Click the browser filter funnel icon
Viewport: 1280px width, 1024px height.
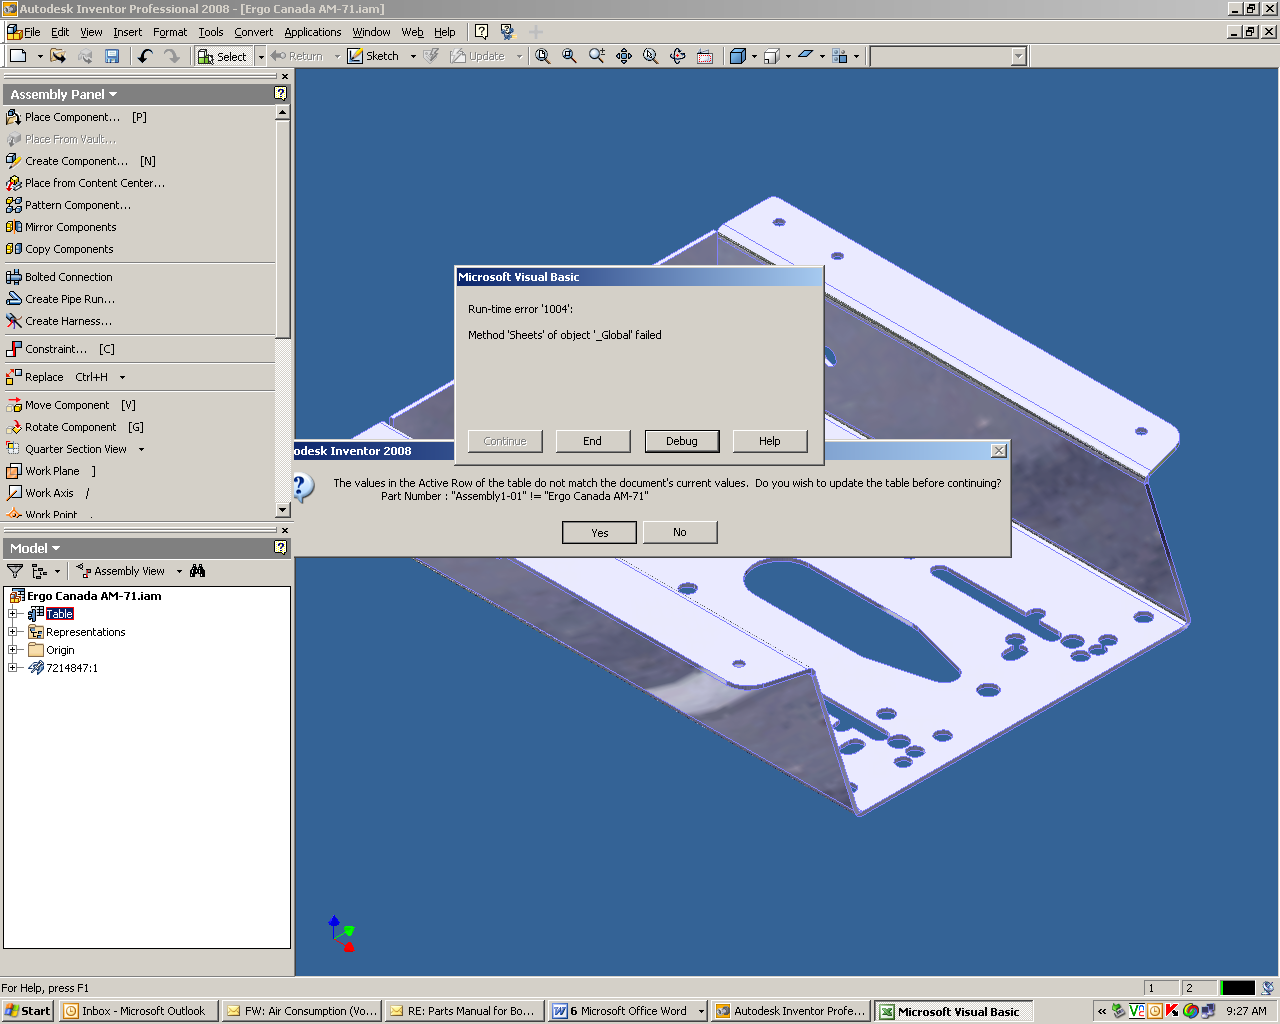coord(15,571)
